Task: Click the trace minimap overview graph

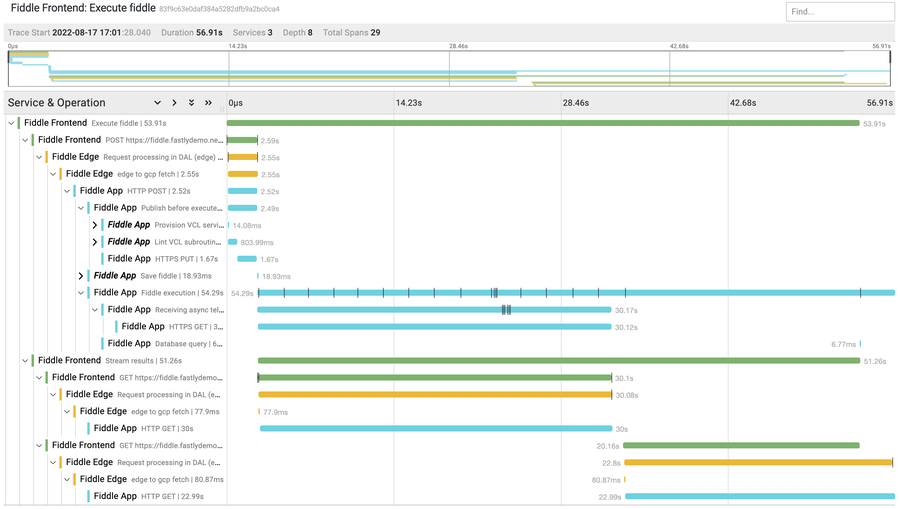Action: [449, 68]
